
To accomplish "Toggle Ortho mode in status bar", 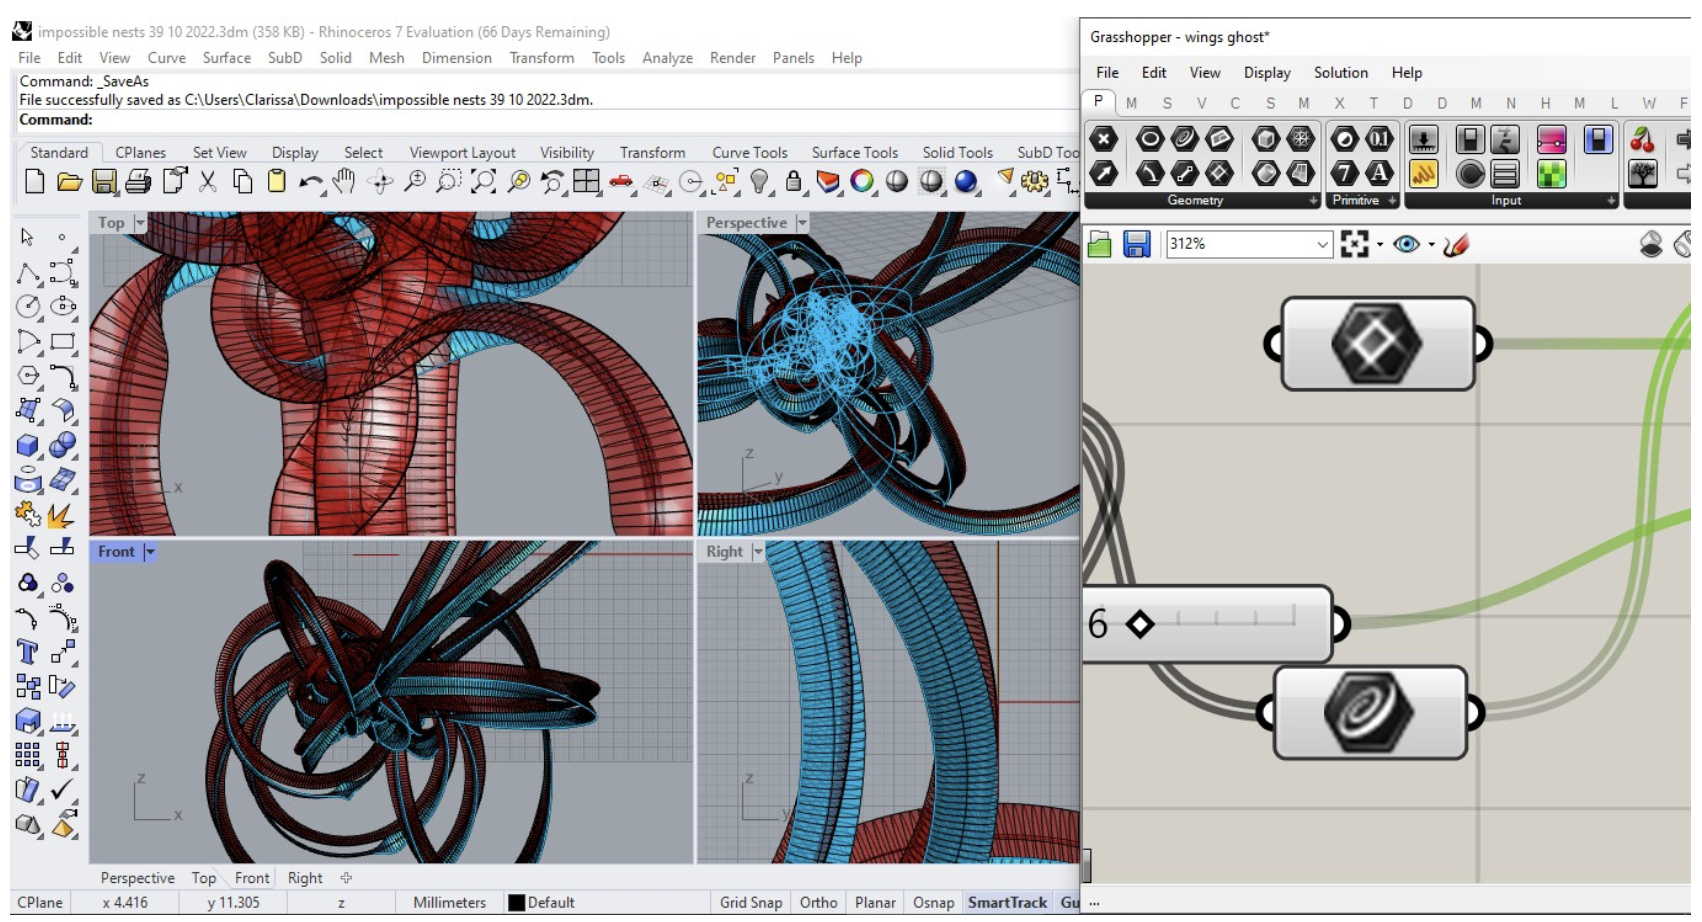I will coord(818,902).
